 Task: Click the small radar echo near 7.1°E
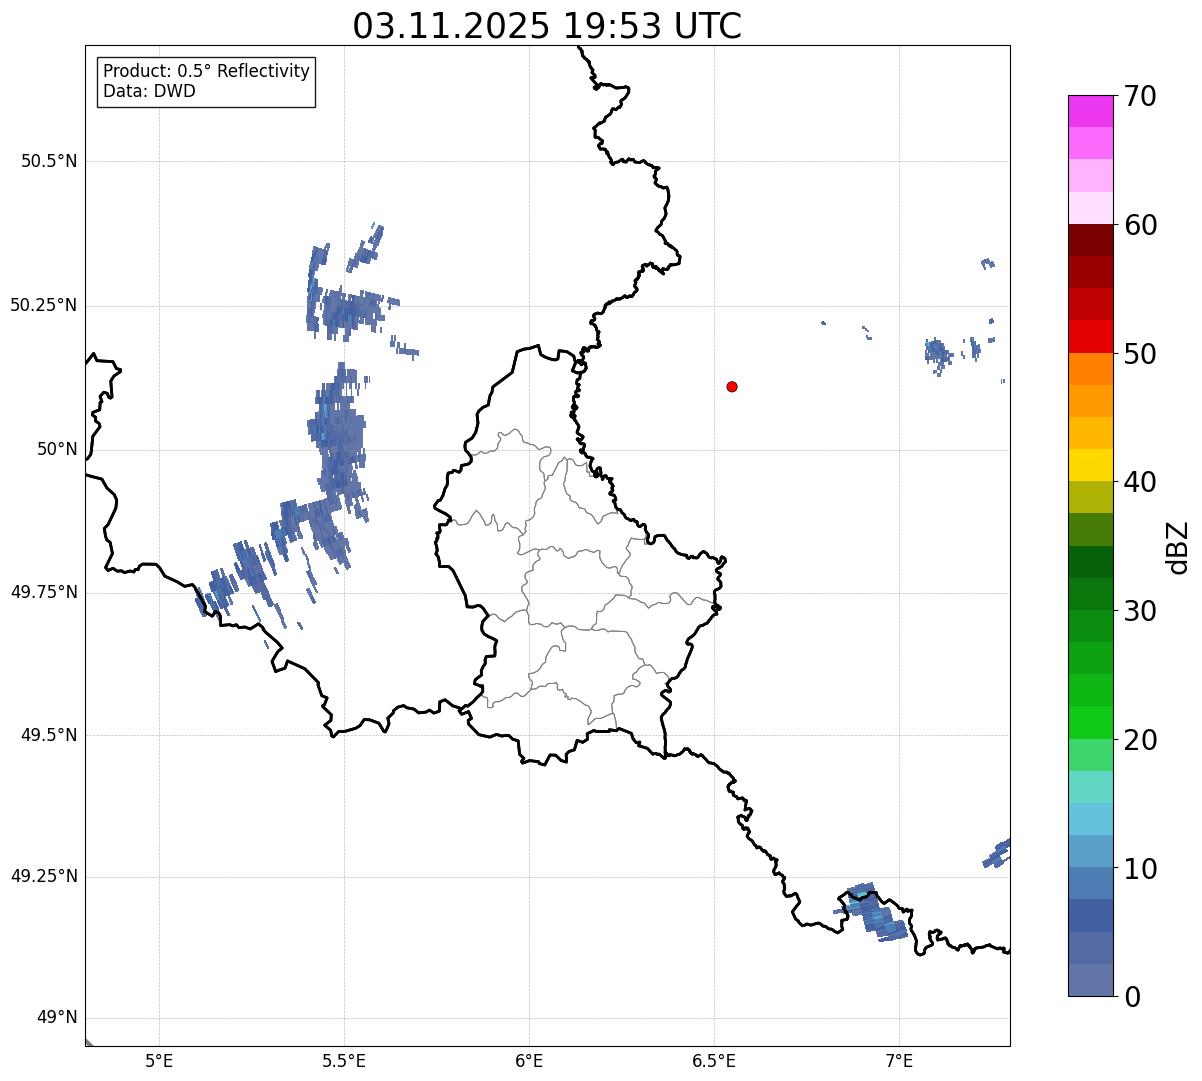click(x=937, y=352)
